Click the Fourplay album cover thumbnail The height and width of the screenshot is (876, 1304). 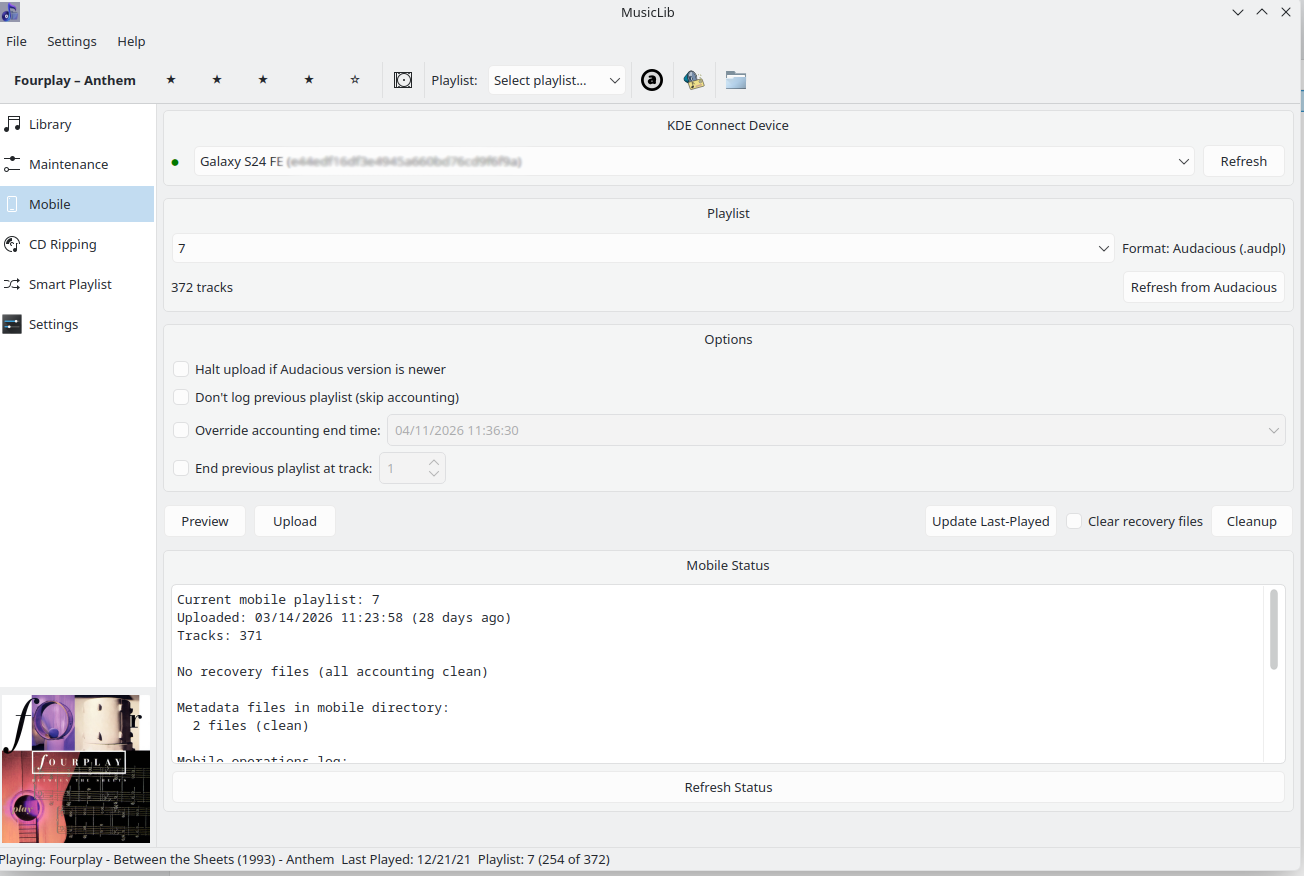[76, 769]
